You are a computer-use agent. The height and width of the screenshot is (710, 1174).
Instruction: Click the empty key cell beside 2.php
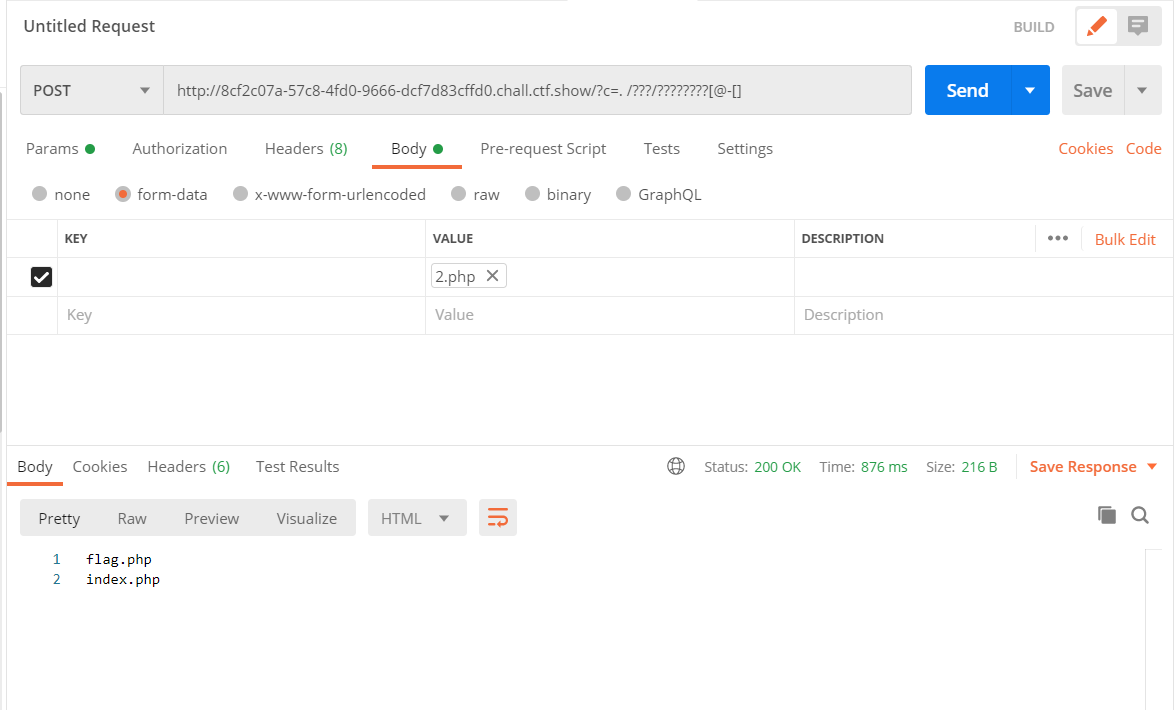click(x=241, y=277)
